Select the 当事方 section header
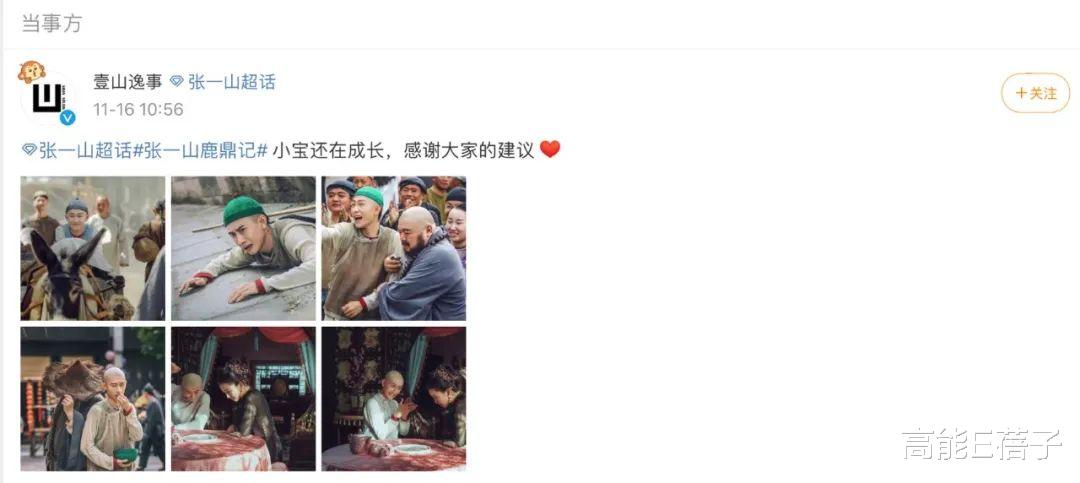 coord(52,23)
